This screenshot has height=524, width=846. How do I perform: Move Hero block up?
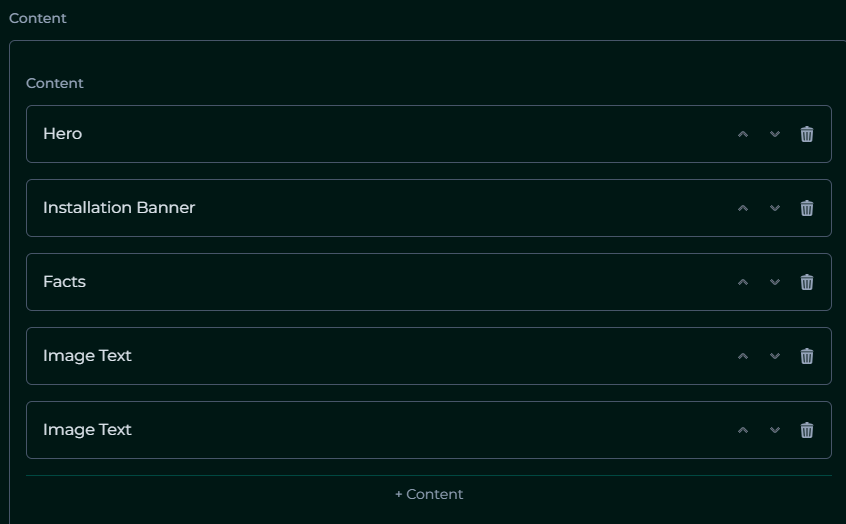tap(743, 134)
